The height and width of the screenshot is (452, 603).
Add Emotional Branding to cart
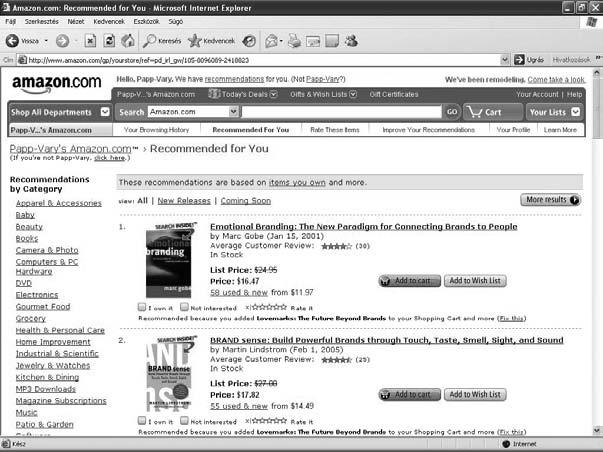click(x=410, y=281)
